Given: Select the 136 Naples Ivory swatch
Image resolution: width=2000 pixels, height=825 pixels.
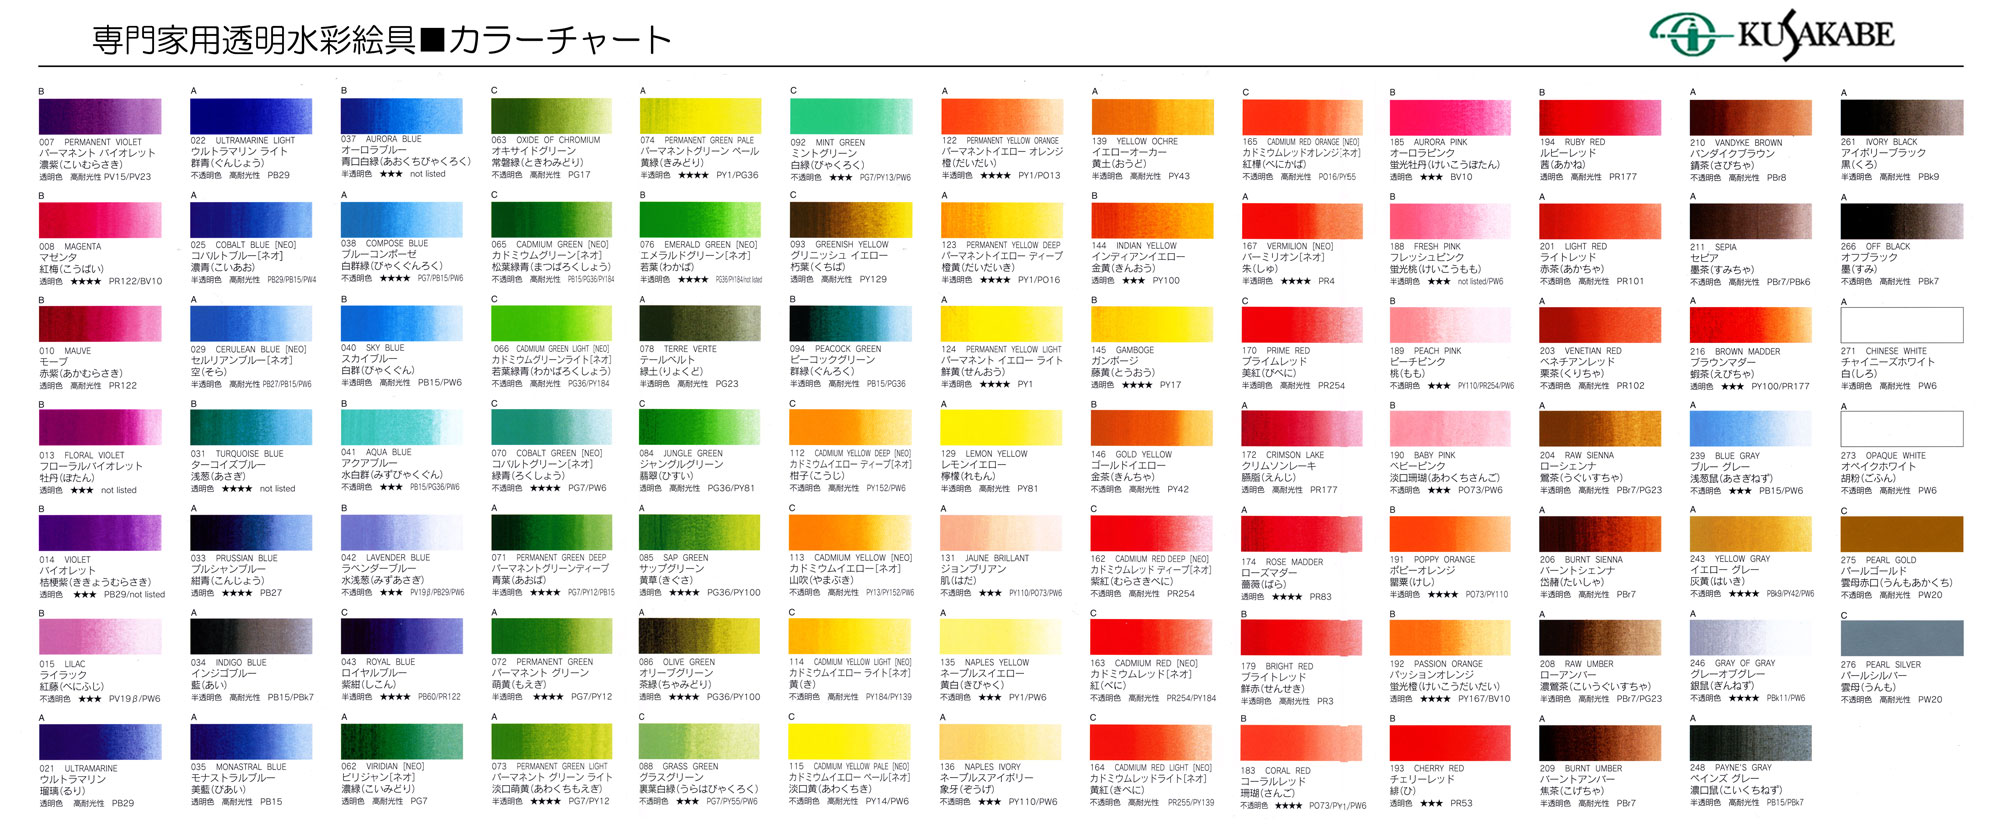Looking at the screenshot, I should 1001,742.
